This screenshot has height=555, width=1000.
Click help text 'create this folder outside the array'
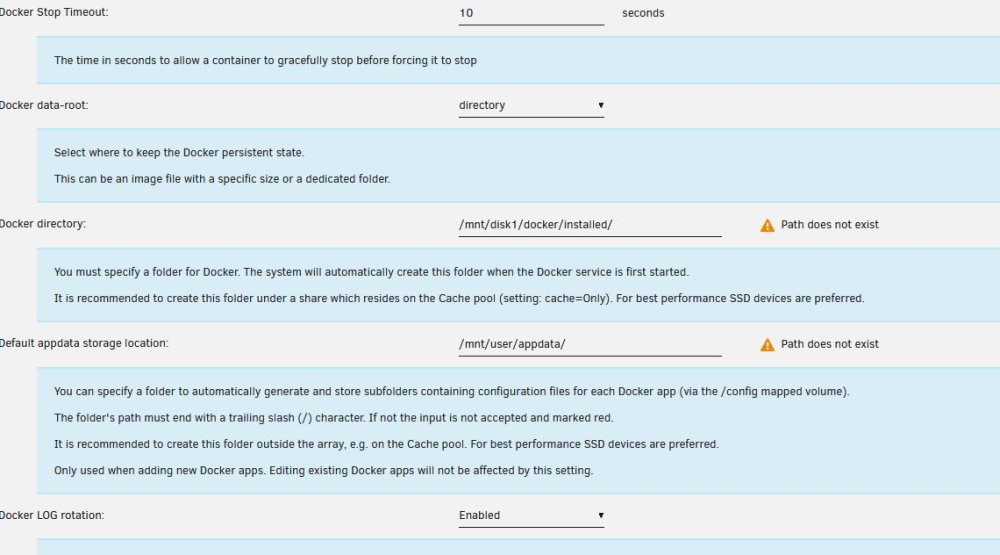tap(386, 444)
